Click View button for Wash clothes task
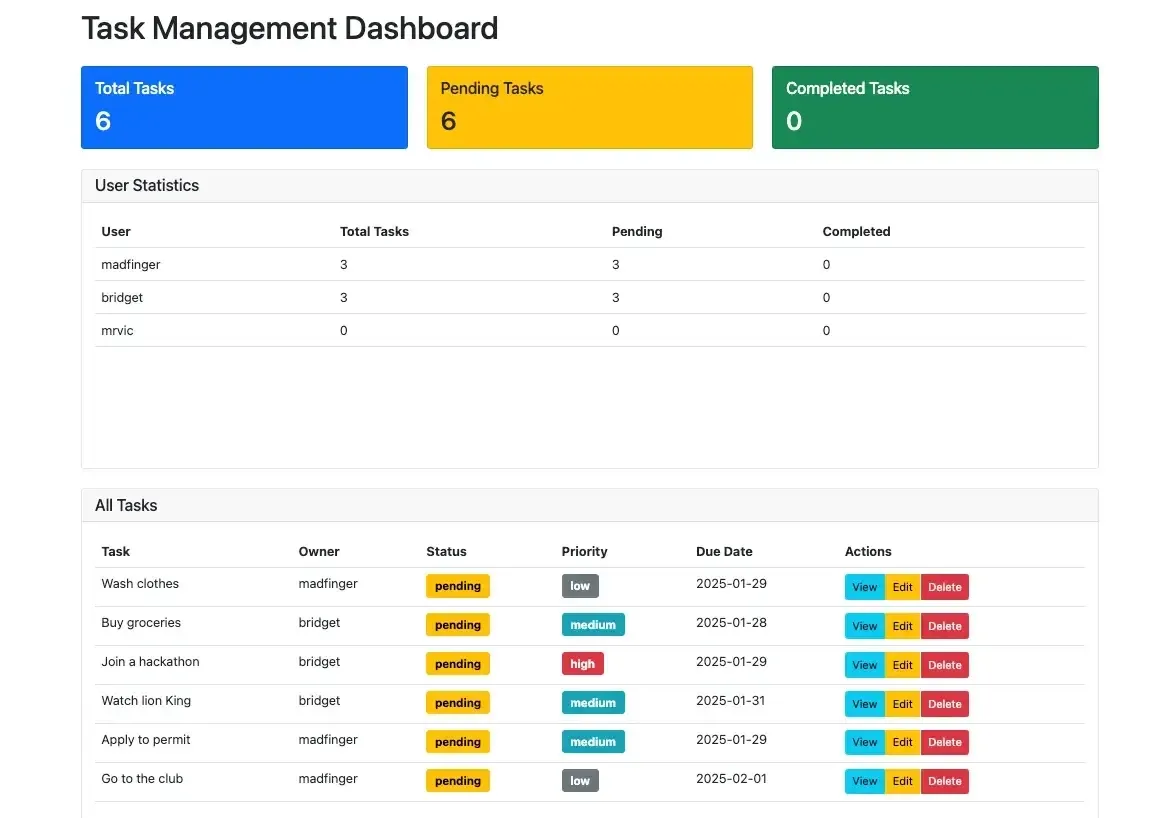1175x818 pixels. 864,587
